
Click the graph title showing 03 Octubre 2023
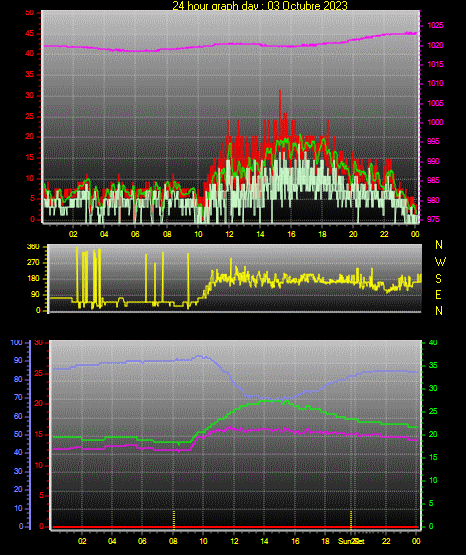click(x=260, y=5)
